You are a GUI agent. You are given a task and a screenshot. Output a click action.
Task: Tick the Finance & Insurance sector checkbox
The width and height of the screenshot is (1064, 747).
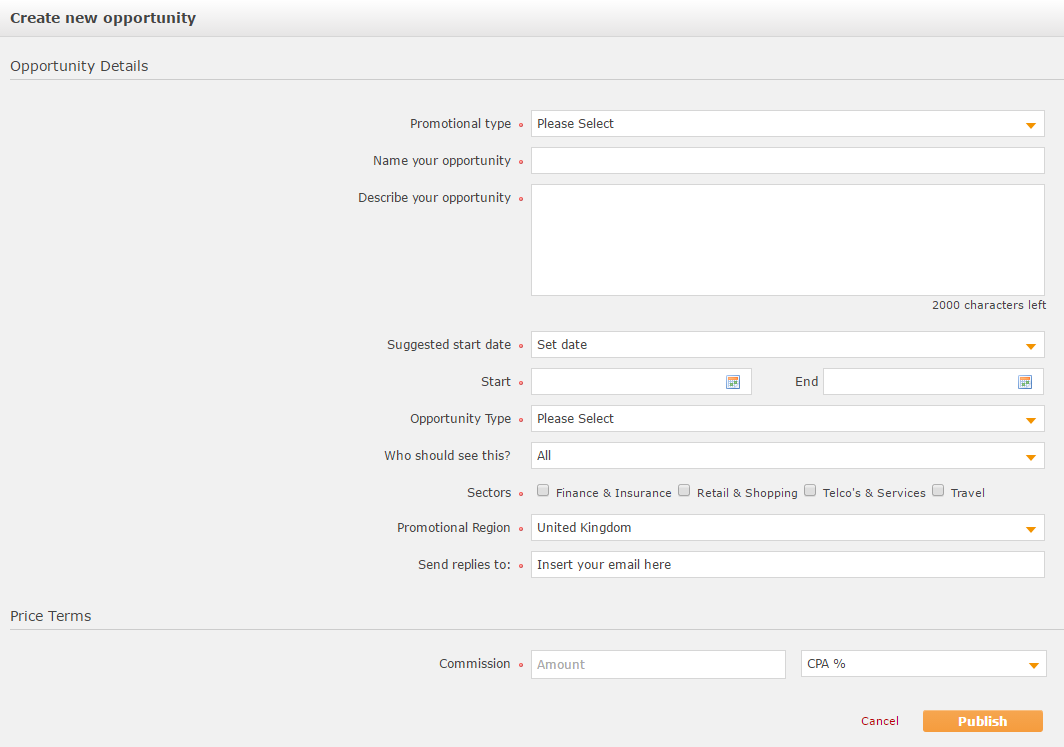click(544, 491)
